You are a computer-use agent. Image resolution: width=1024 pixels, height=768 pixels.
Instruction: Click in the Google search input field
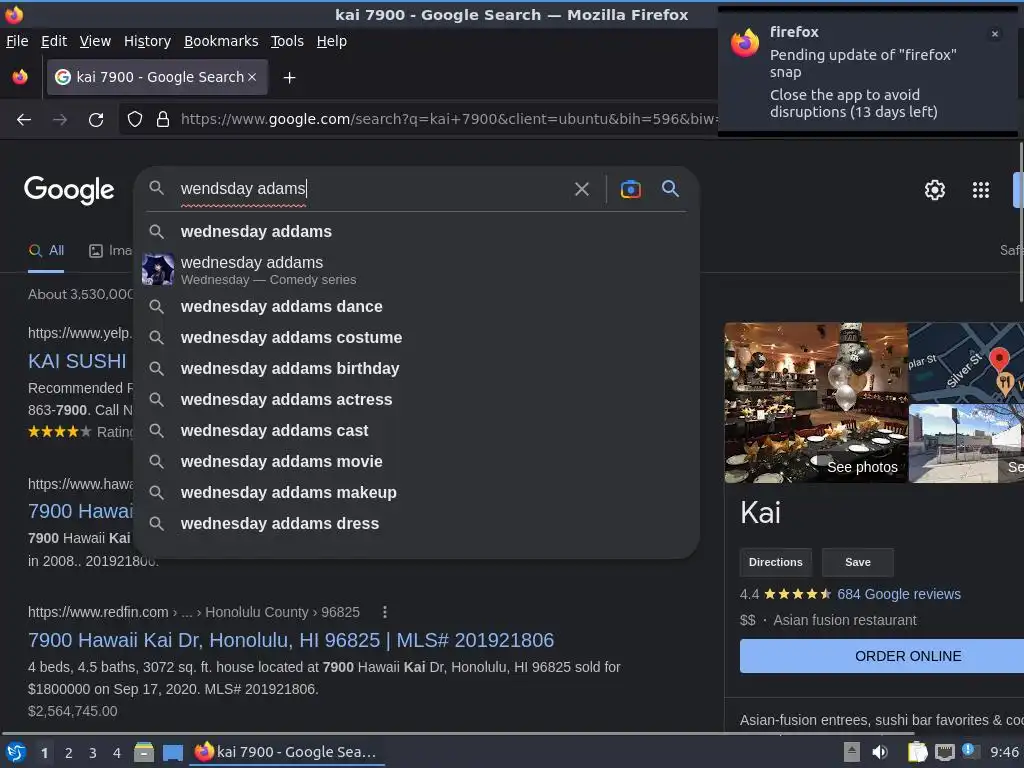click(372, 189)
